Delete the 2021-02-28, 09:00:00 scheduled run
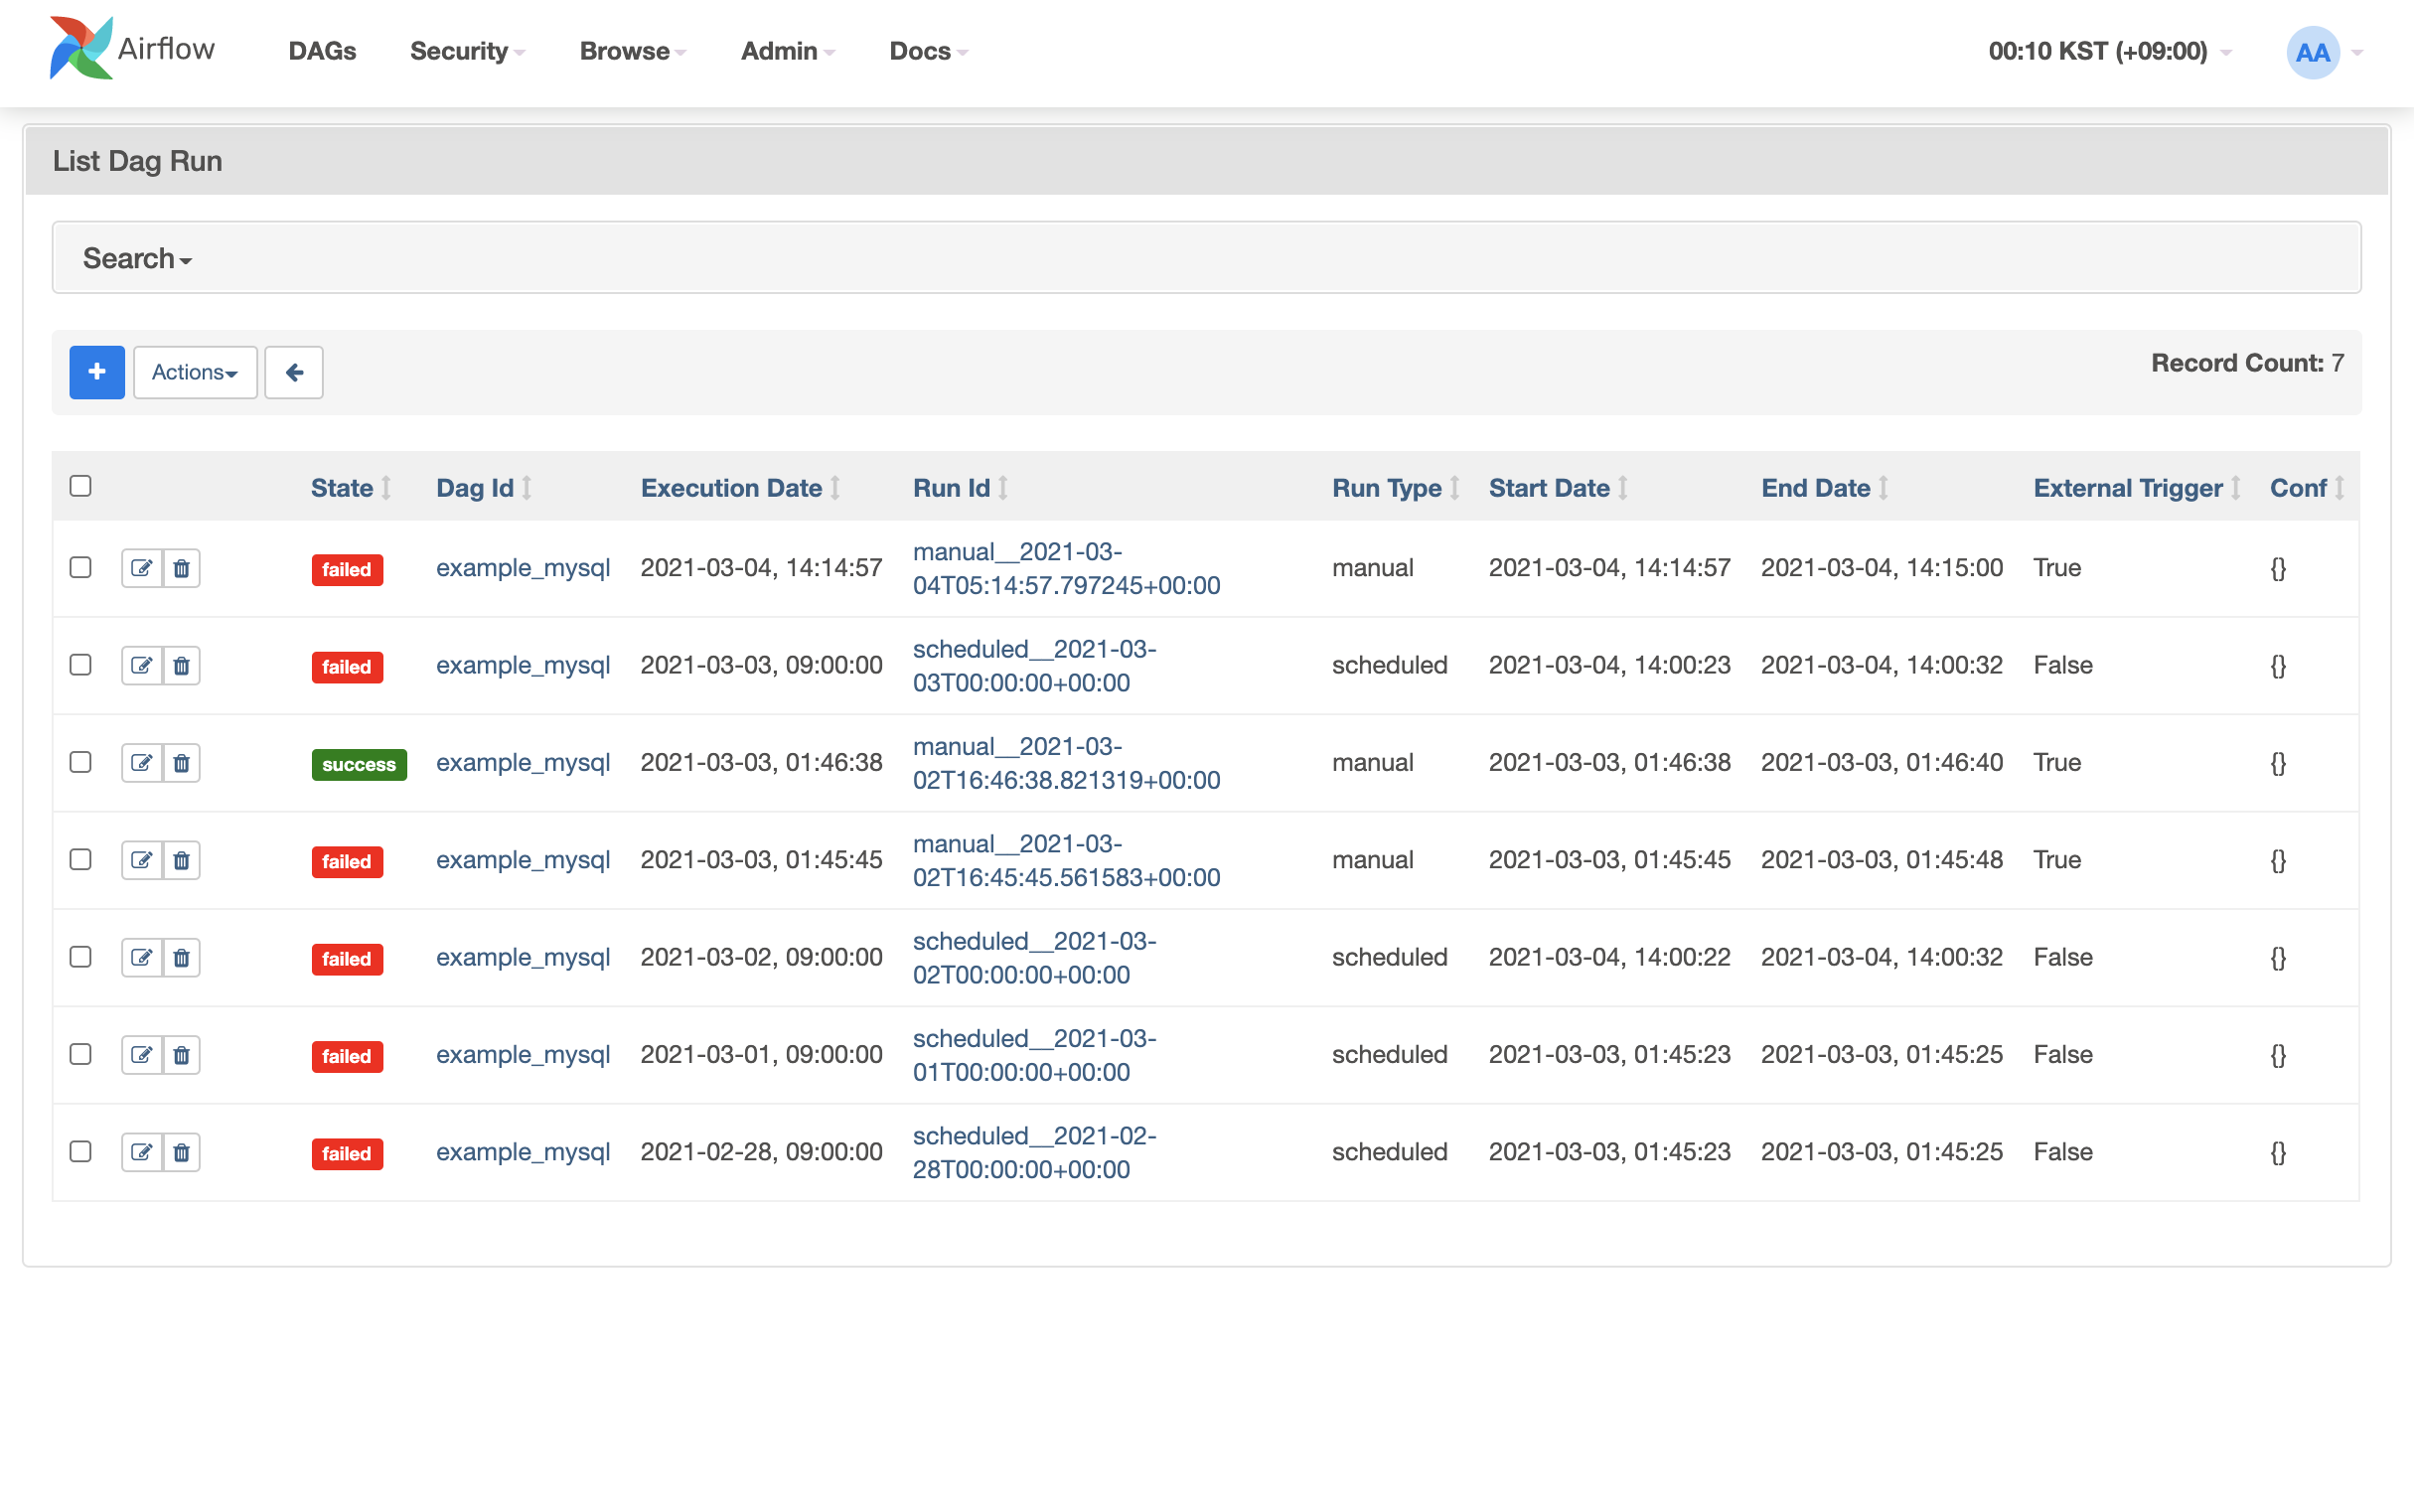This screenshot has width=2414, height=1512. (x=181, y=1152)
